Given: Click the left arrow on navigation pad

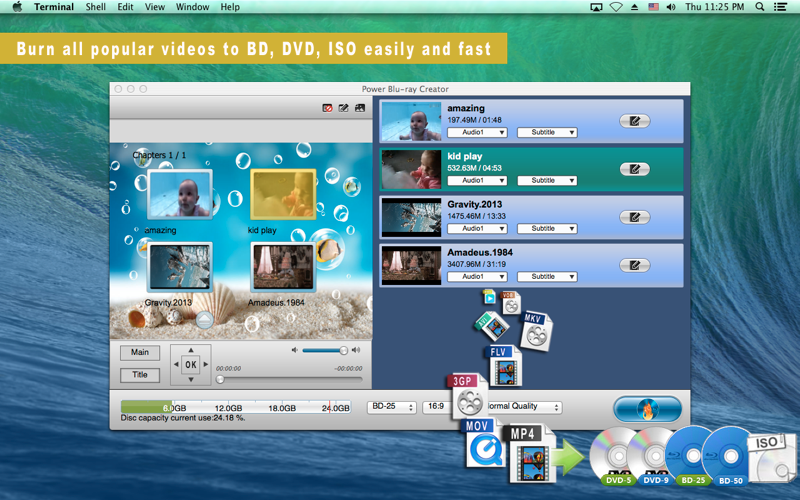Looking at the screenshot, I should [176, 364].
